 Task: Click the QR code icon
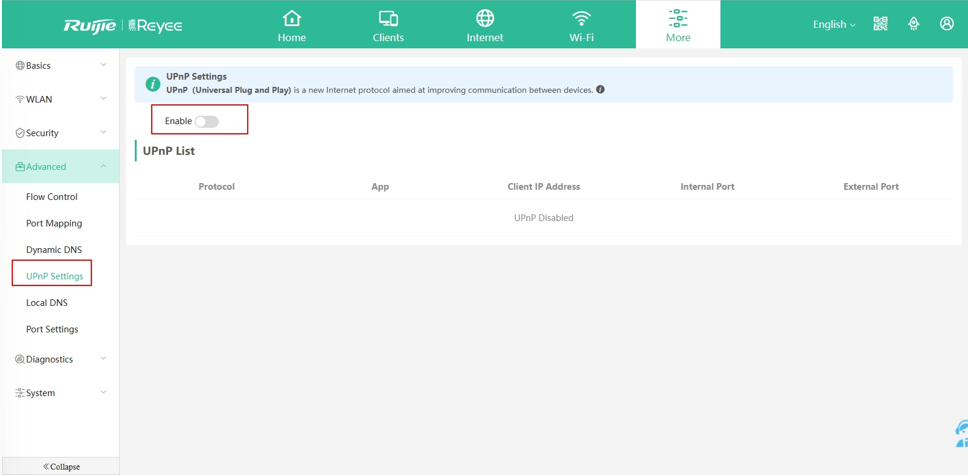[880, 24]
